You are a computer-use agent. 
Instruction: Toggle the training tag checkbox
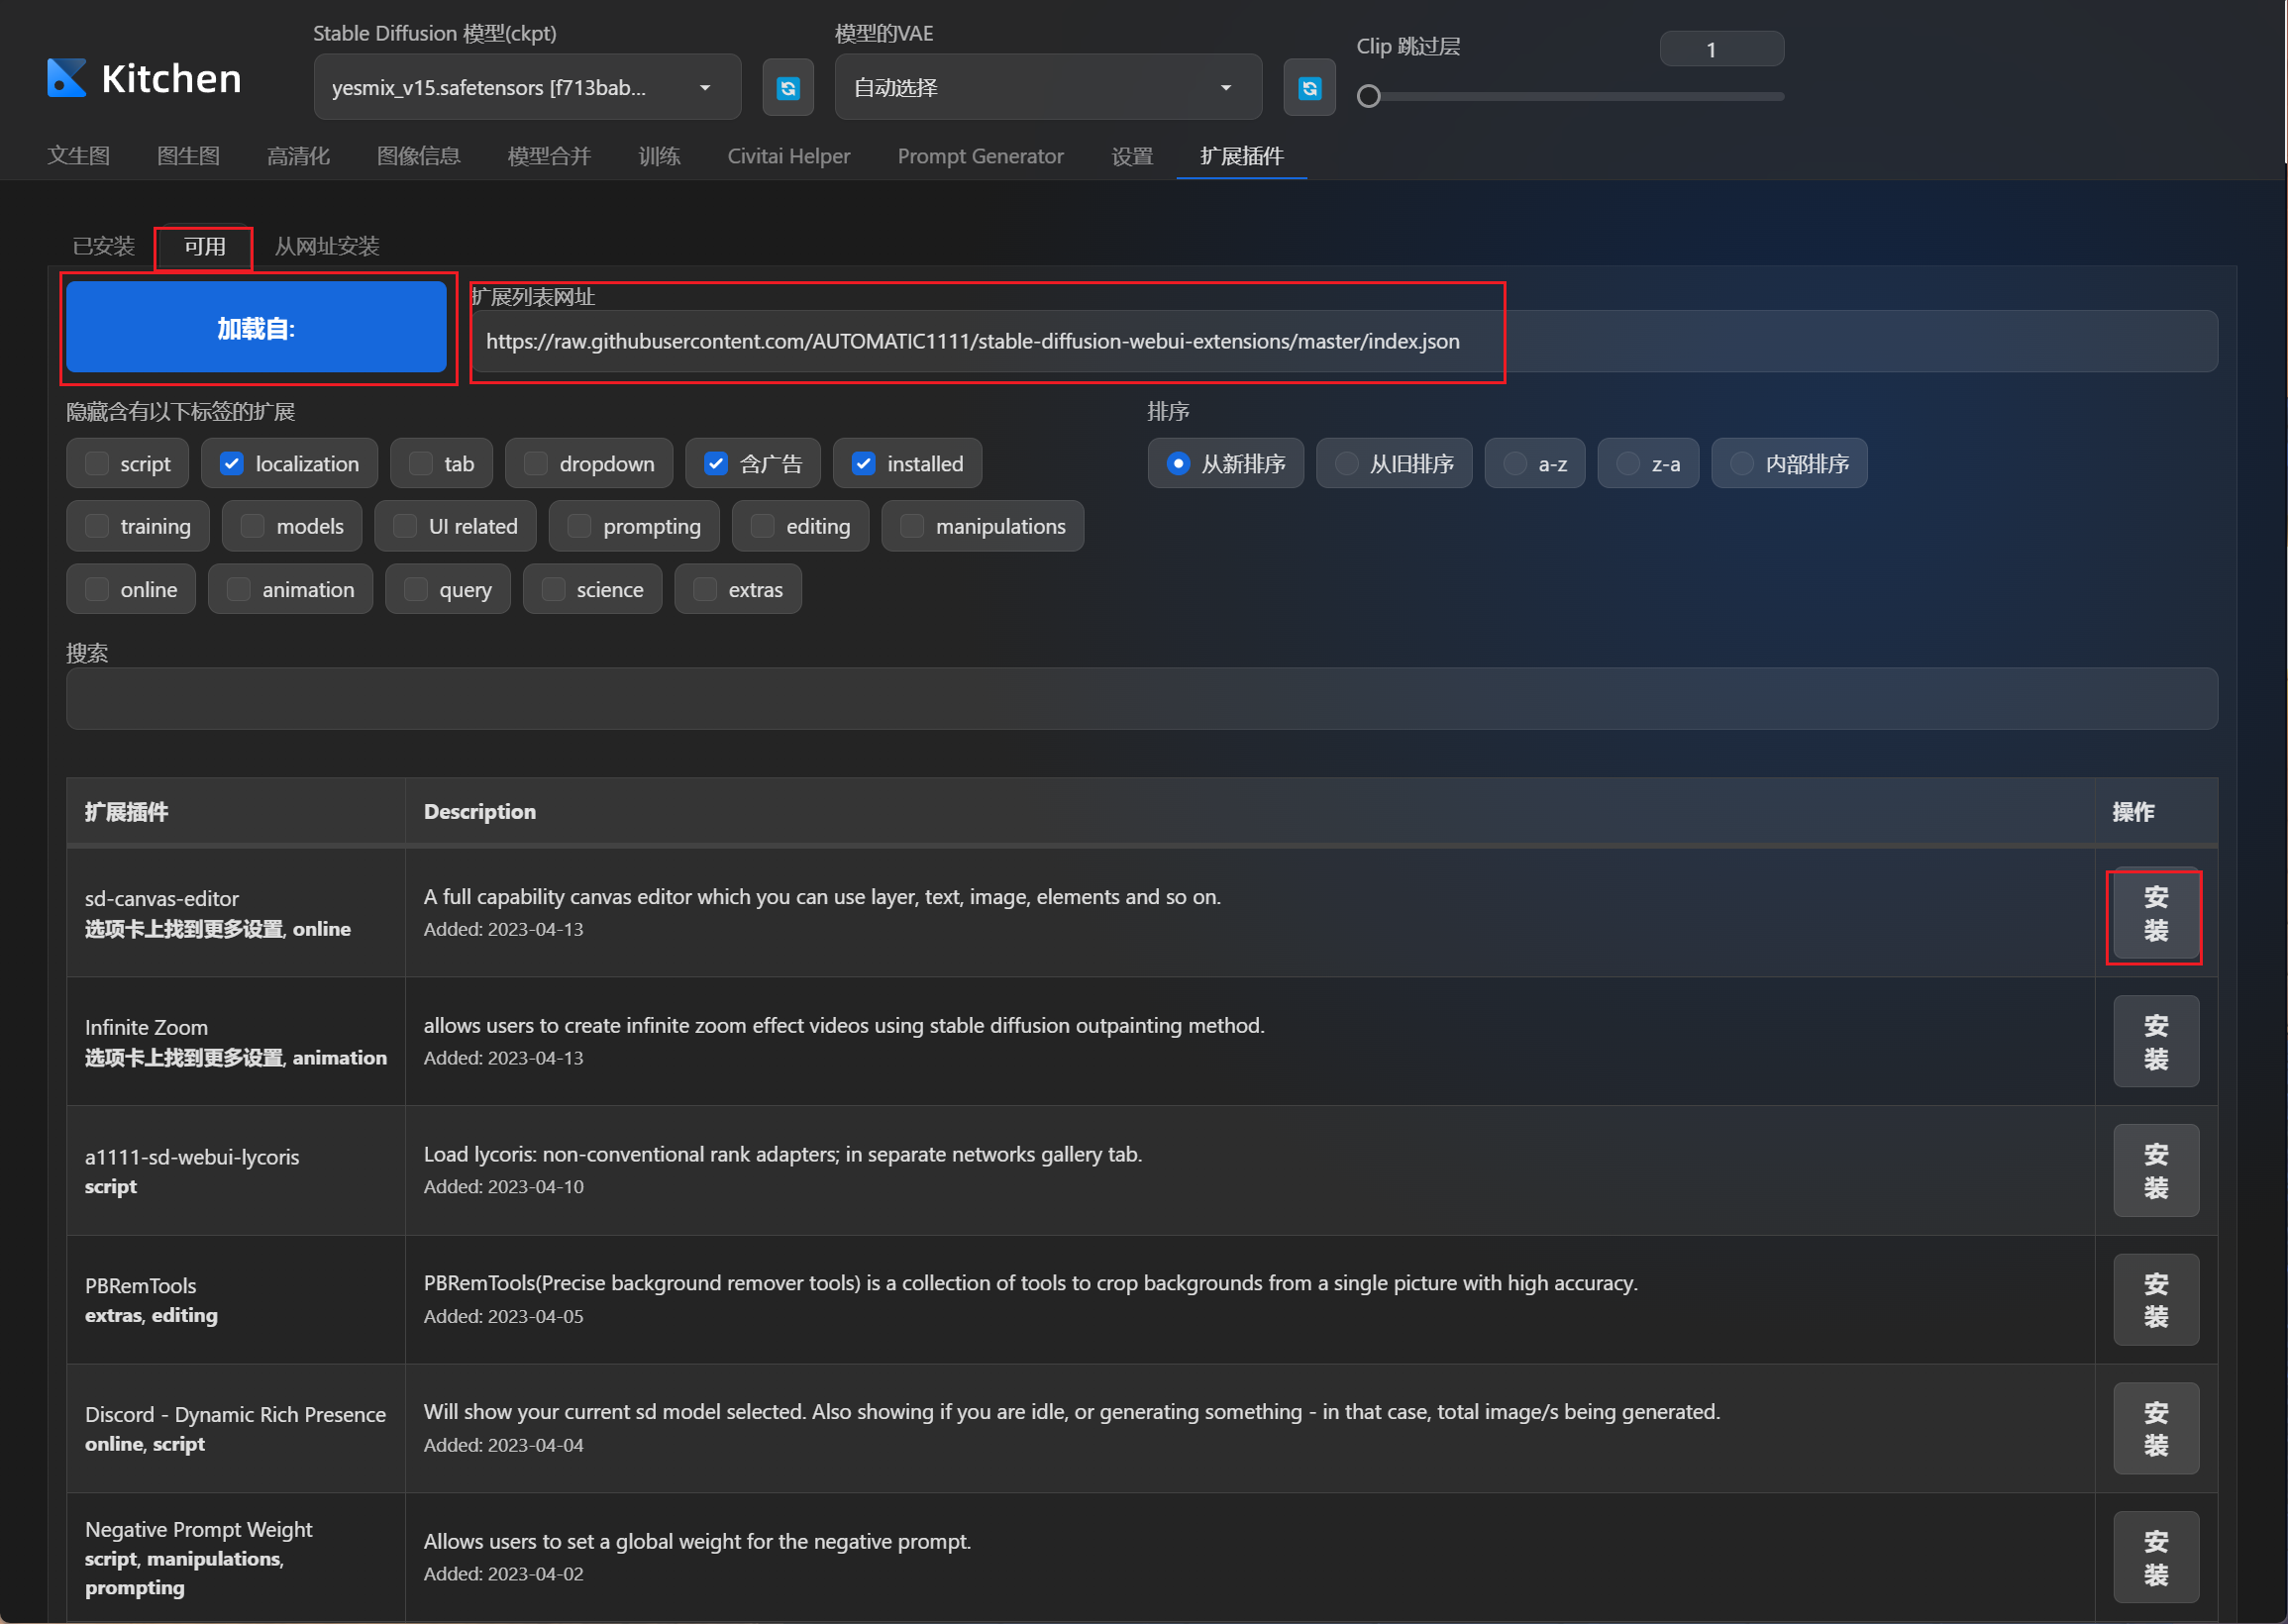(x=97, y=526)
